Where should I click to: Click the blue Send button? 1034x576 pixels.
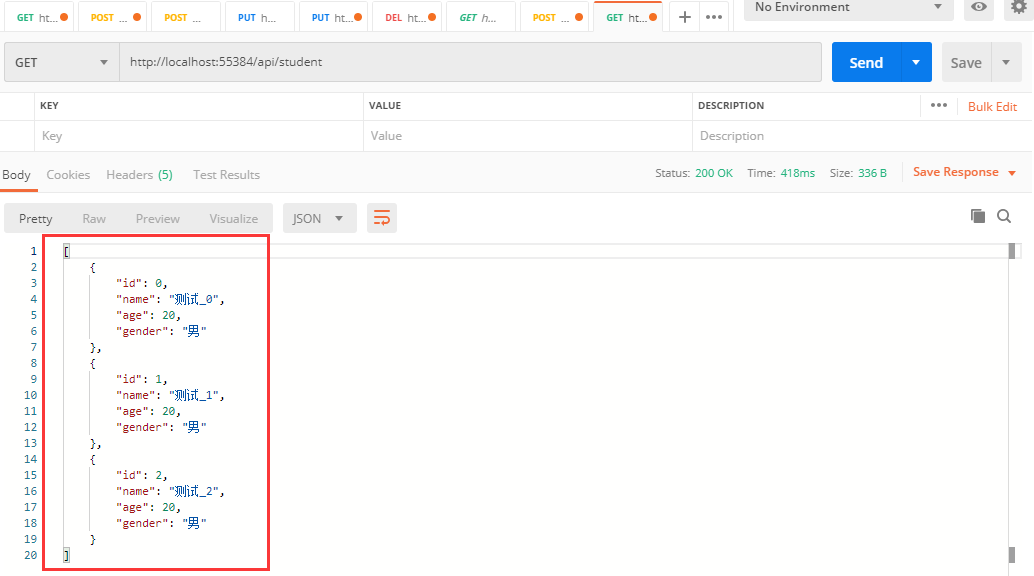point(866,62)
